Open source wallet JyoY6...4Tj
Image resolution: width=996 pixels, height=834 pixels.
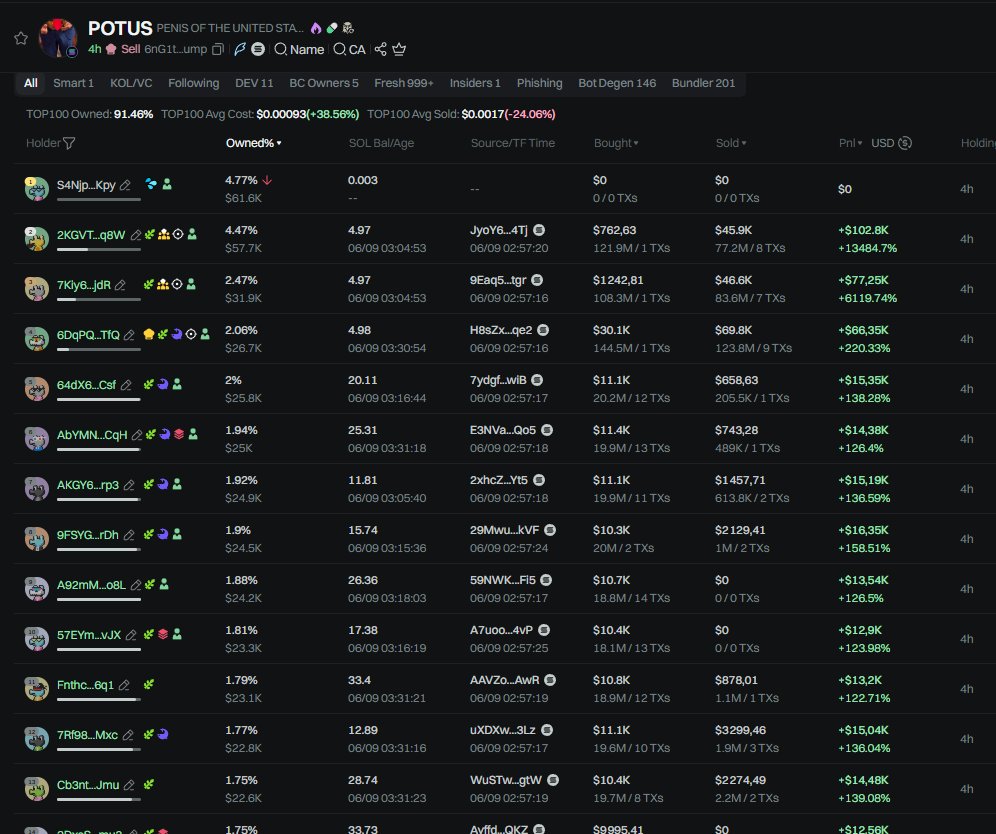pos(499,231)
